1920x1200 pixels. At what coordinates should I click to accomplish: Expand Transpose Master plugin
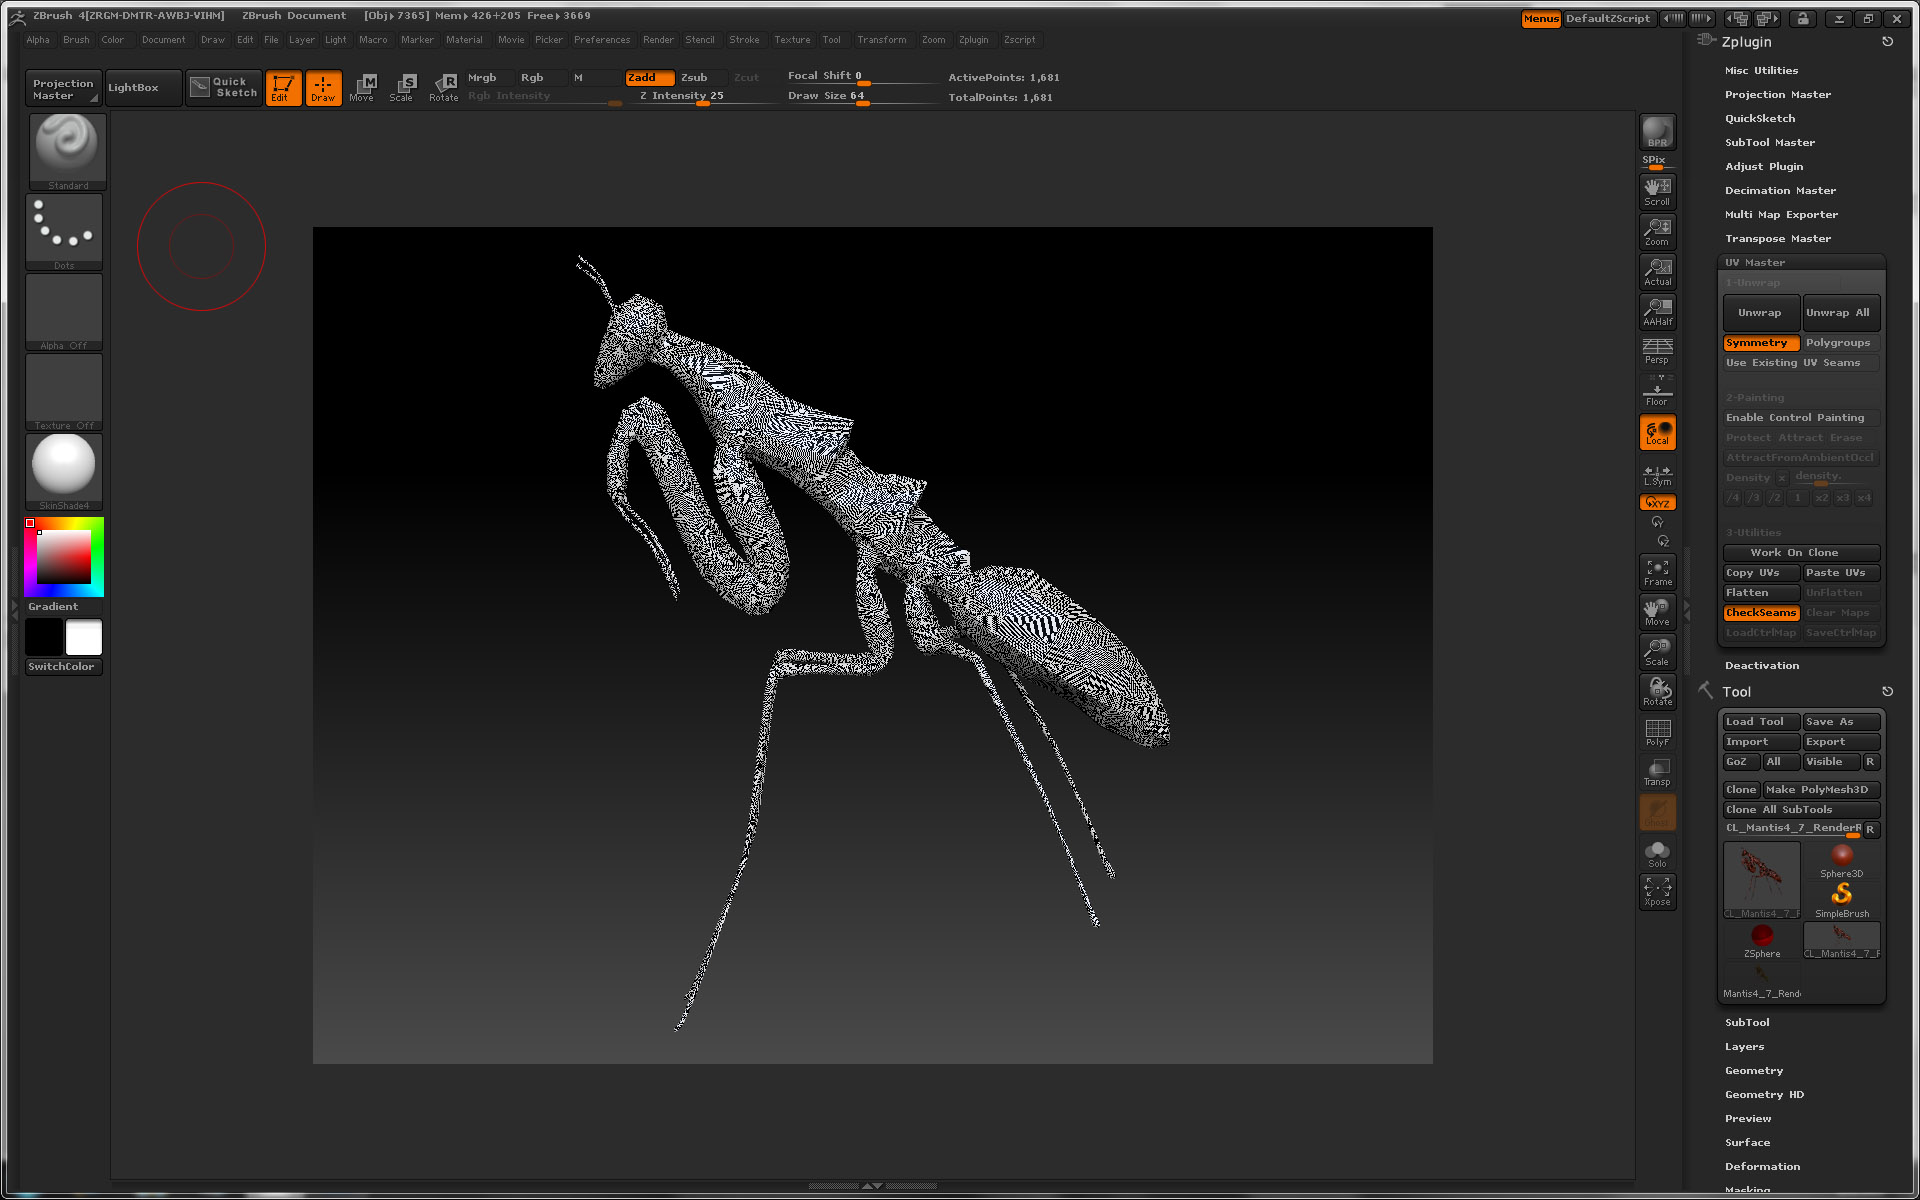click(x=1777, y=238)
